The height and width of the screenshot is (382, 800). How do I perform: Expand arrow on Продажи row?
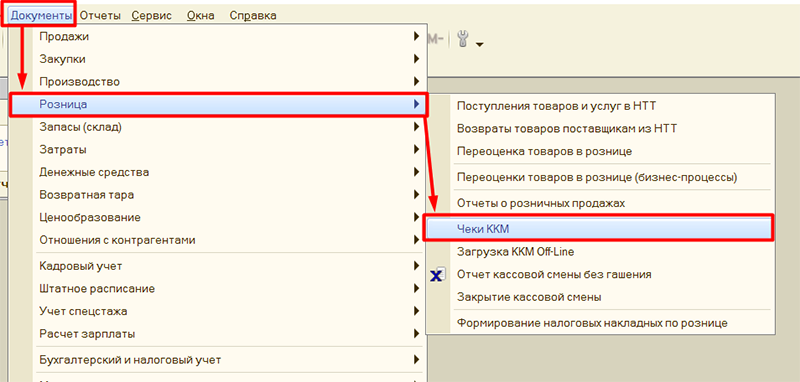417,36
